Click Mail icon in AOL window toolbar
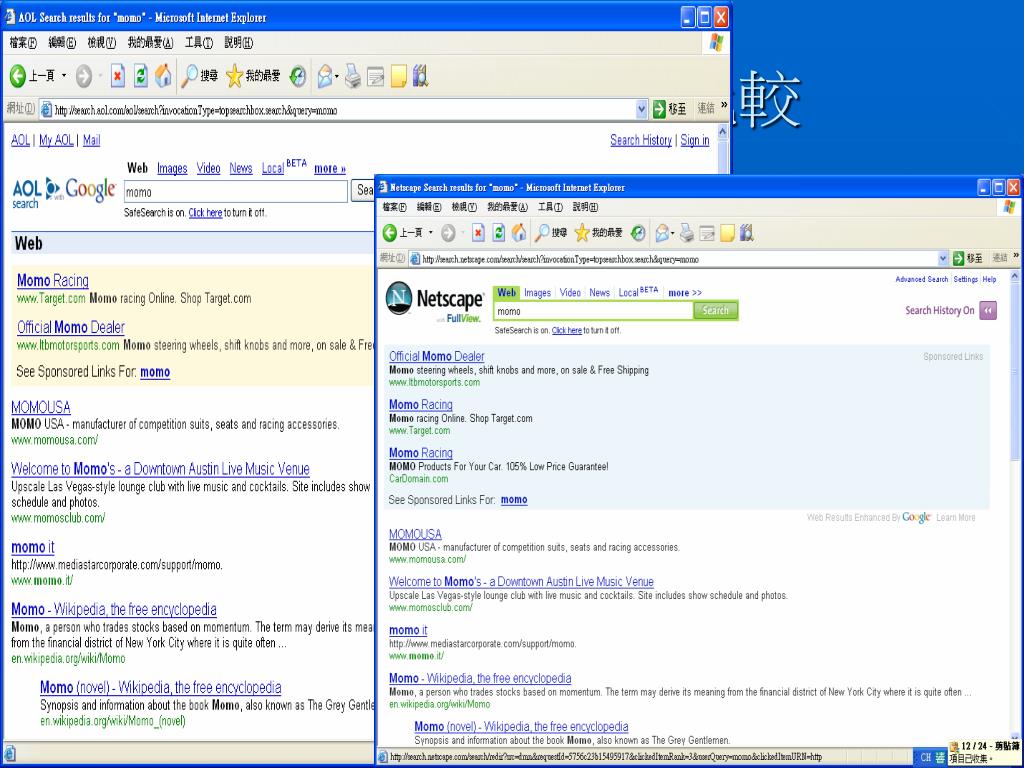 pyautogui.click(x=325, y=76)
